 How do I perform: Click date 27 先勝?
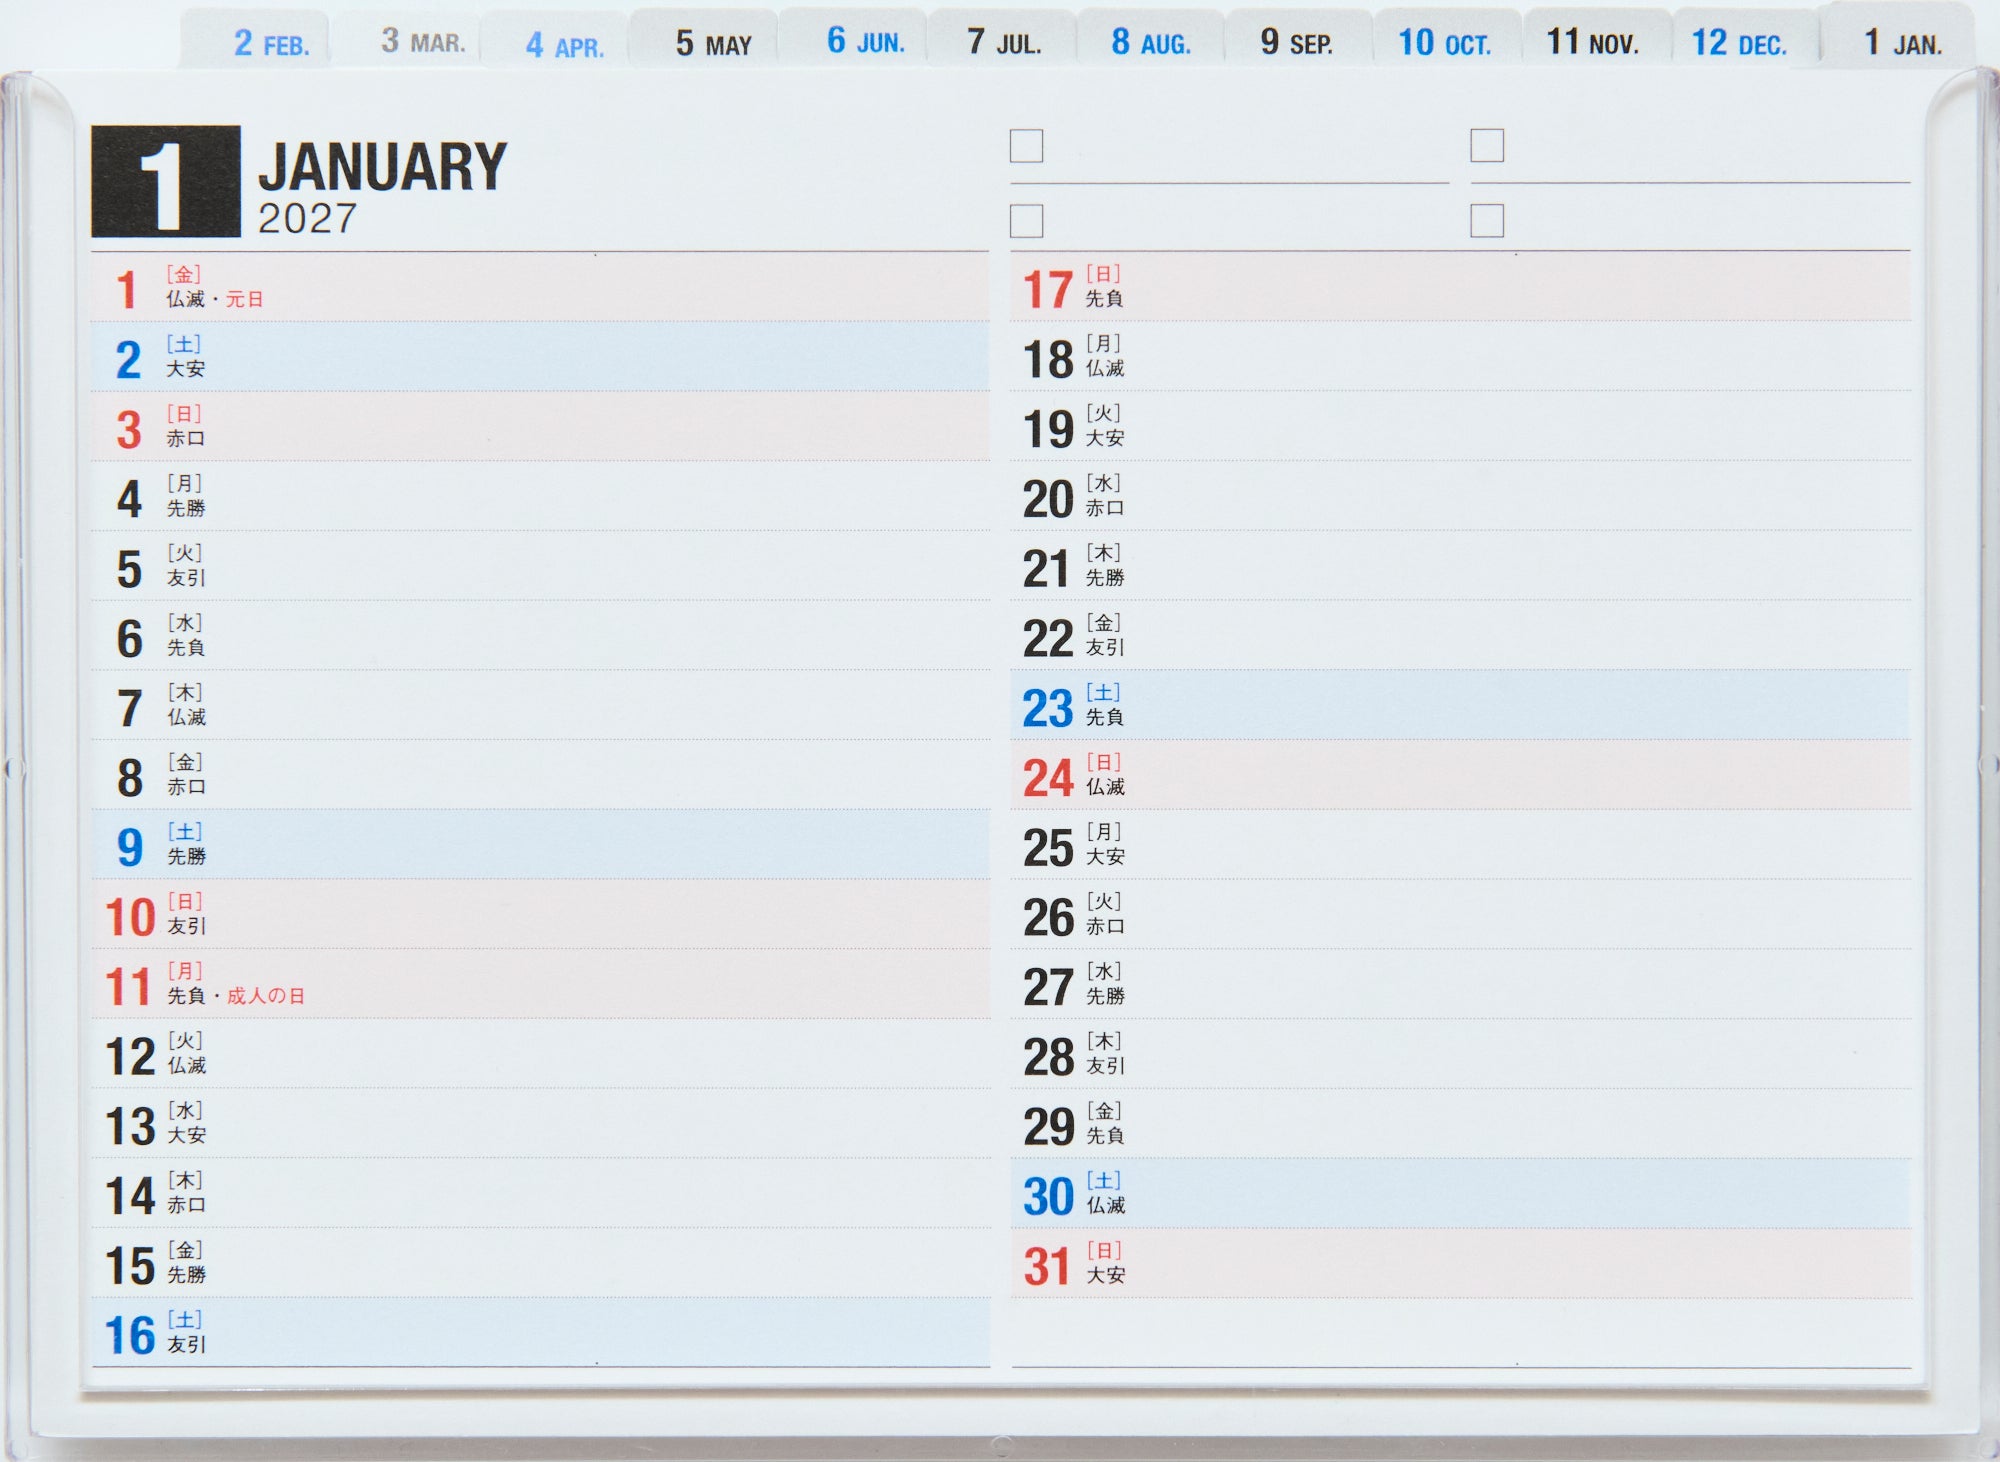tap(1460, 985)
